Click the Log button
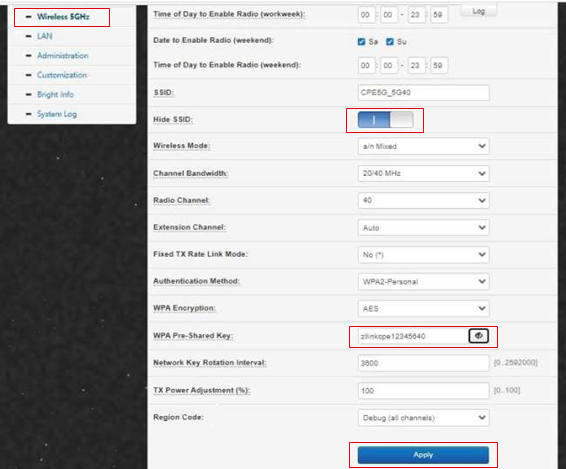Viewport: 566px width, 469px height. [x=479, y=11]
